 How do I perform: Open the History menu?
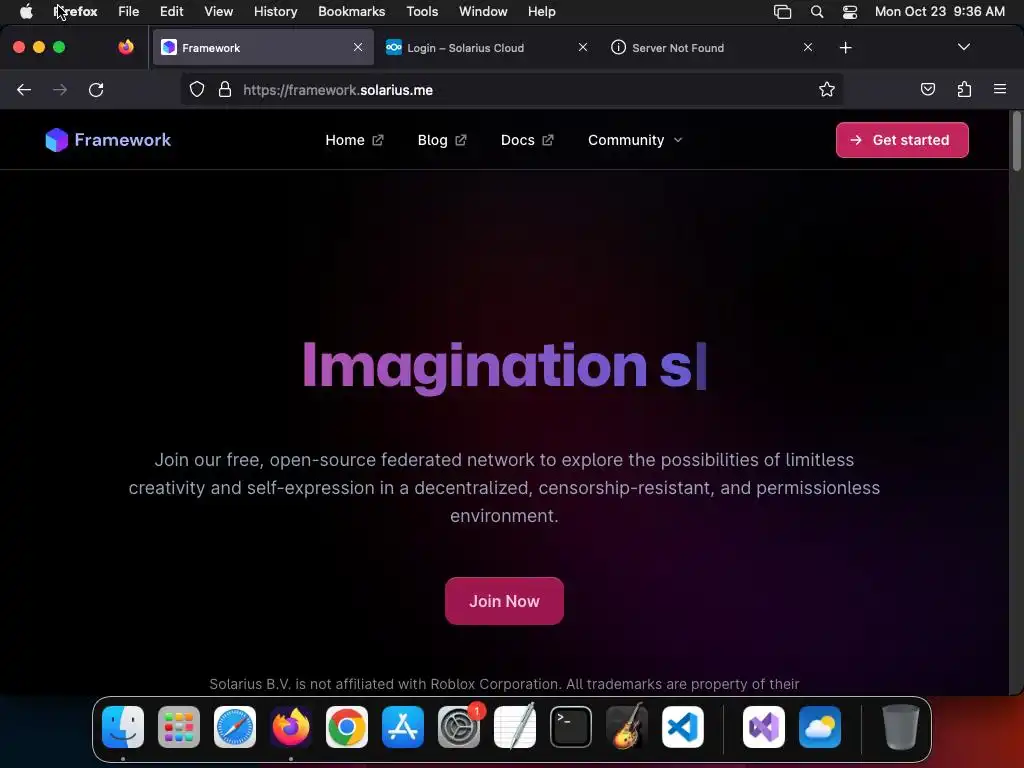click(x=275, y=12)
